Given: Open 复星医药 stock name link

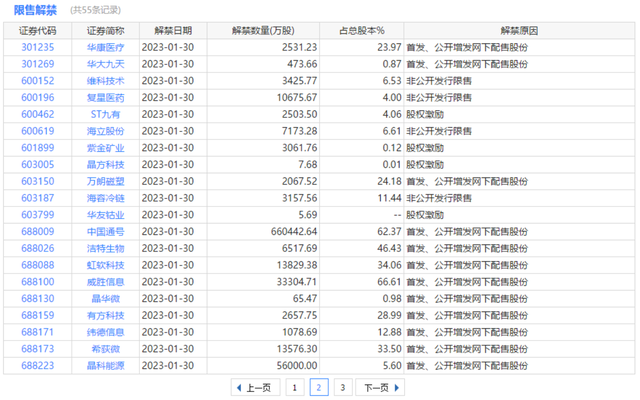Looking at the screenshot, I should pyautogui.click(x=105, y=98).
